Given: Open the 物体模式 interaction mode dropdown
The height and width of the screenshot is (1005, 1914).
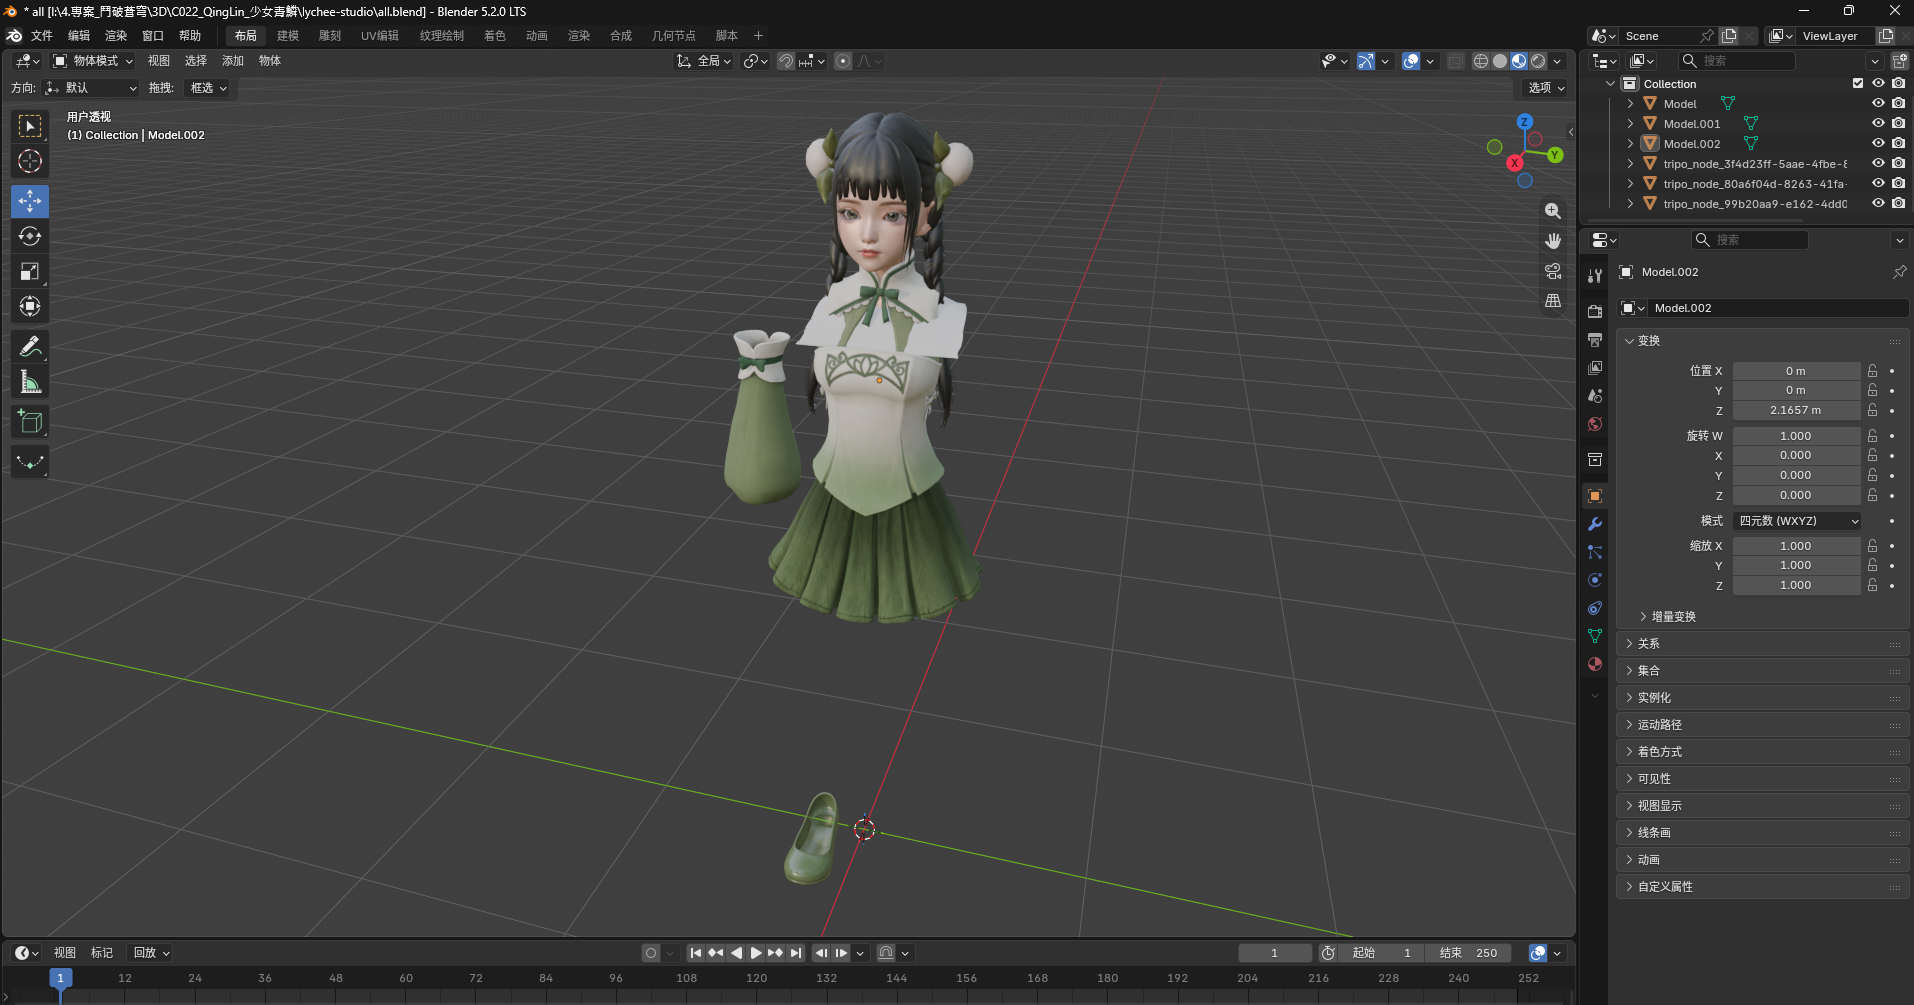Looking at the screenshot, I should 93,61.
